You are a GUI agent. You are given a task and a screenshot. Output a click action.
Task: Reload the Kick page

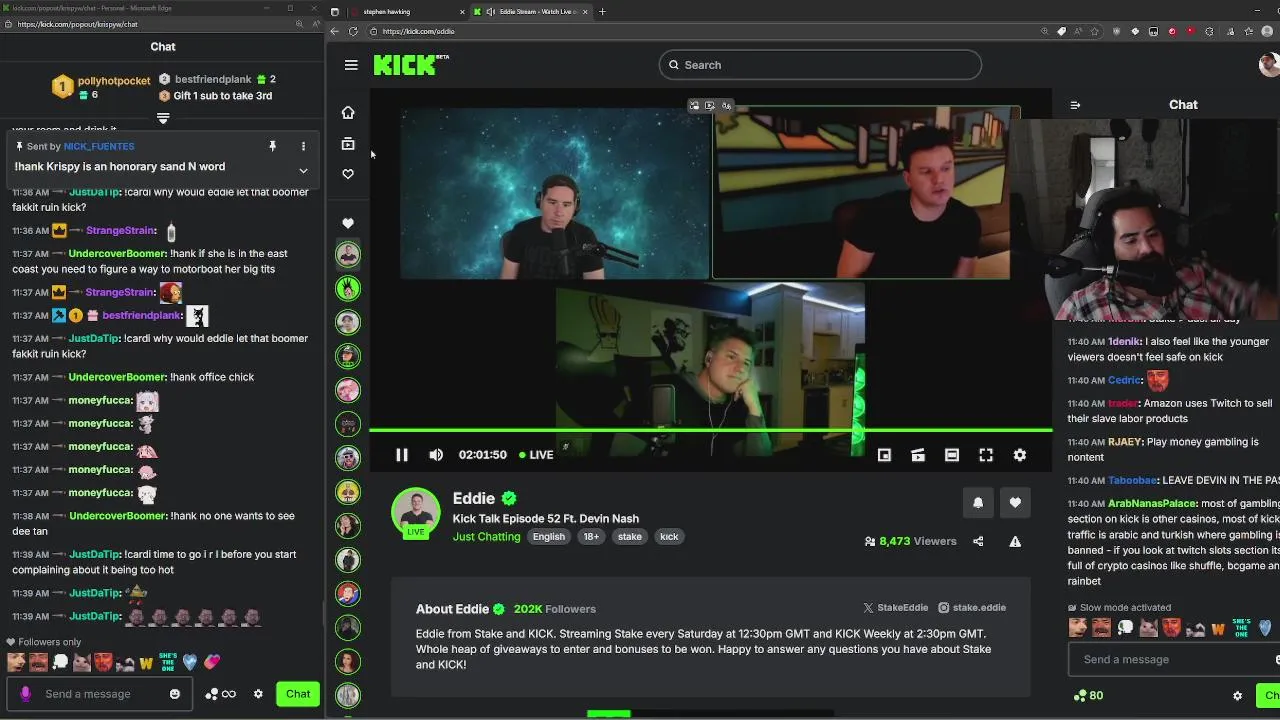tap(353, 31)
